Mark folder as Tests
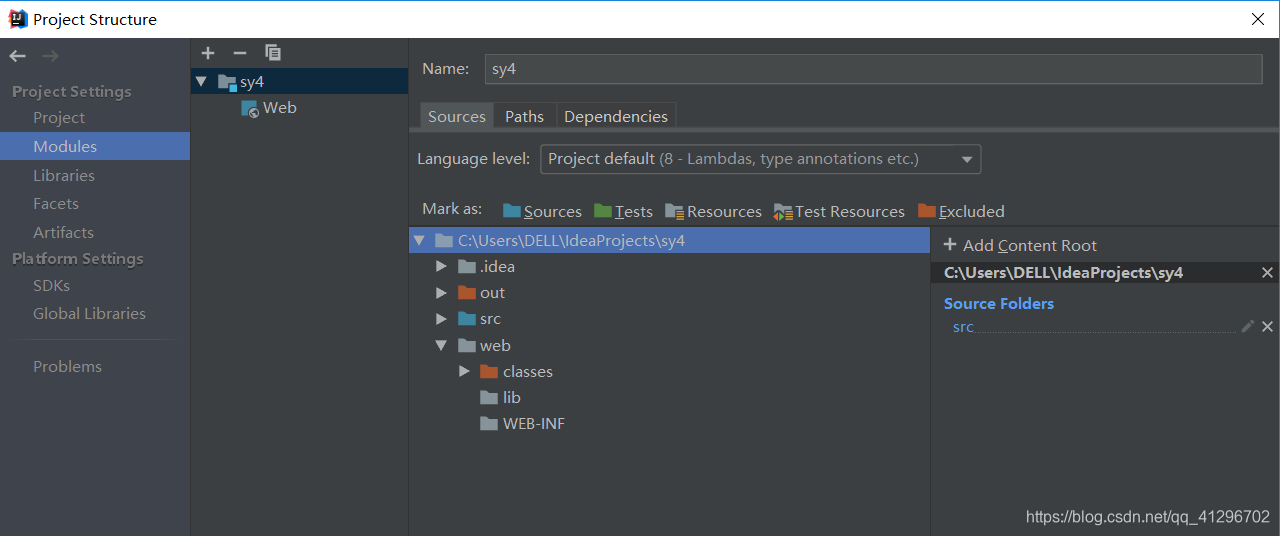This screenshot has height=536, width=1280. pos(623,211)
